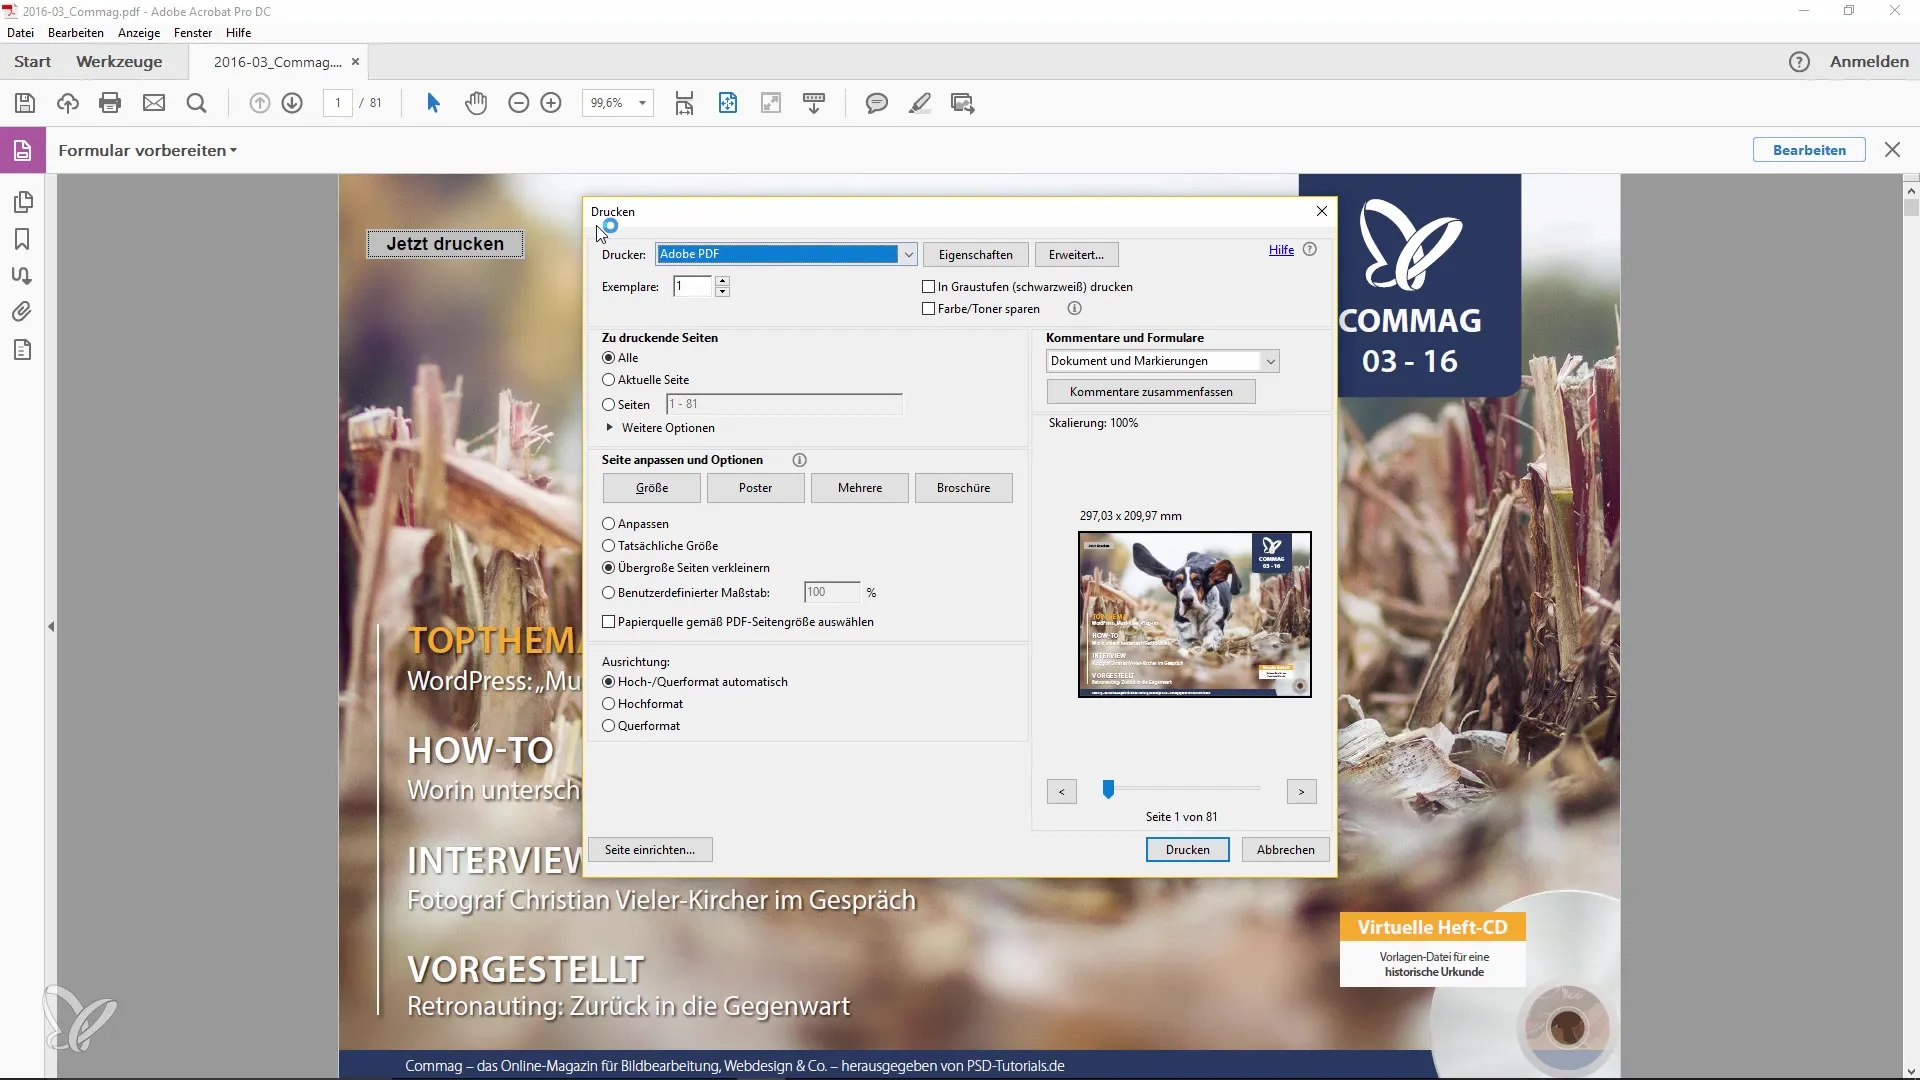Select Querformat orientation radio button
The width and height of the screenshot is (1920, 1080).
pos(608,726)
